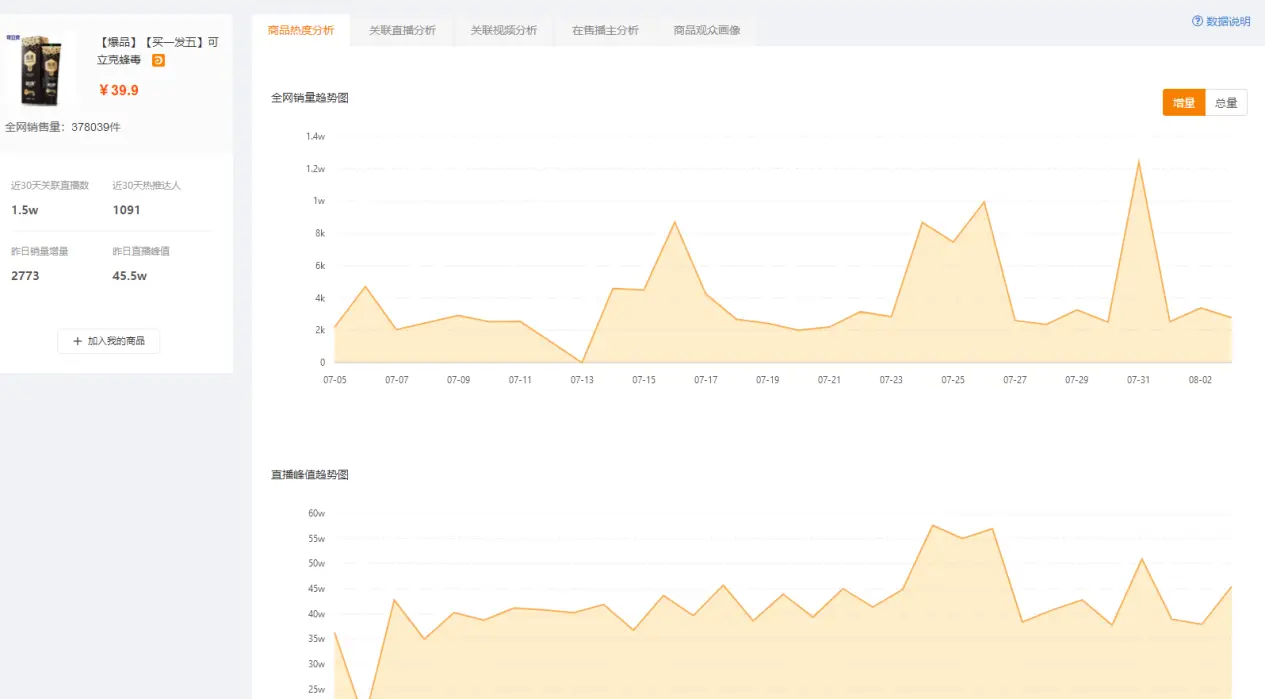The width and height of the screenshot is (1265, 699).
Task: Open the 关联直播分析 tab
Action: [x=402, y=30]
